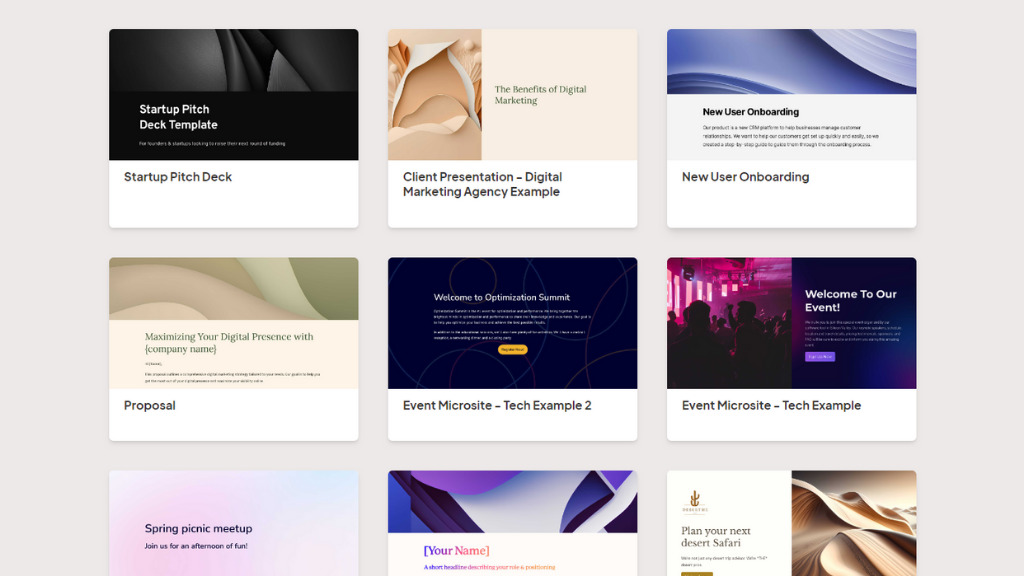Open the Startup Pitch Deck template thumbnail

point(234,95)
